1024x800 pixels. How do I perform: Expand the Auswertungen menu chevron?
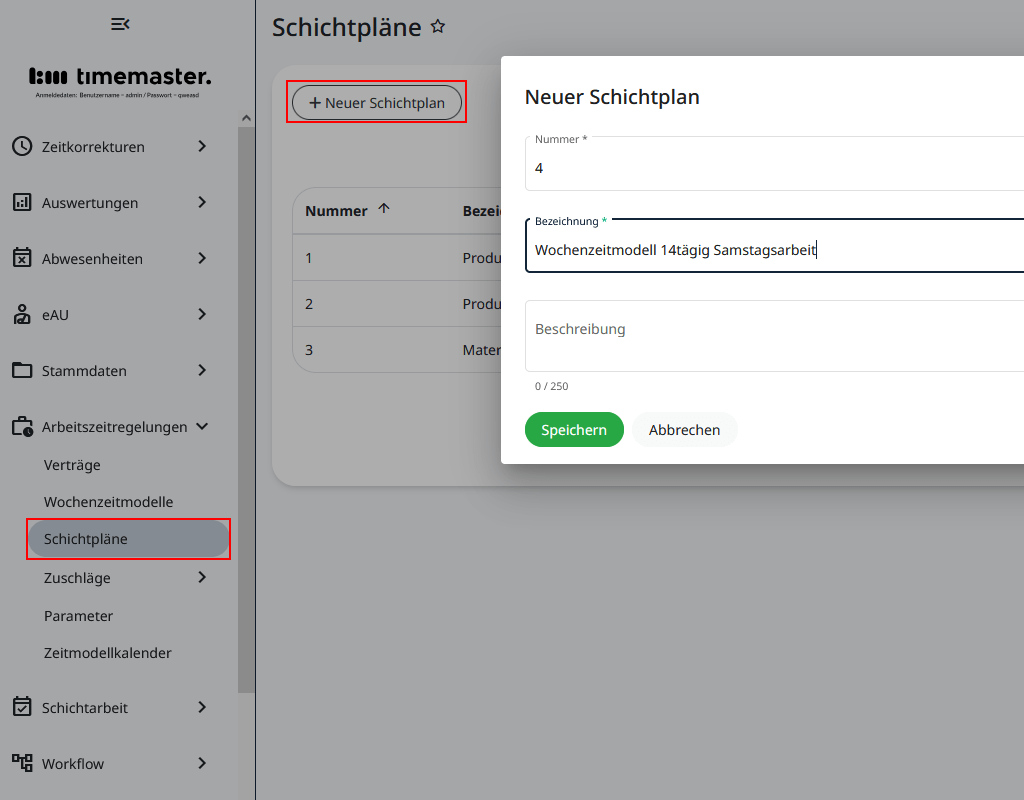click(200, 202)
